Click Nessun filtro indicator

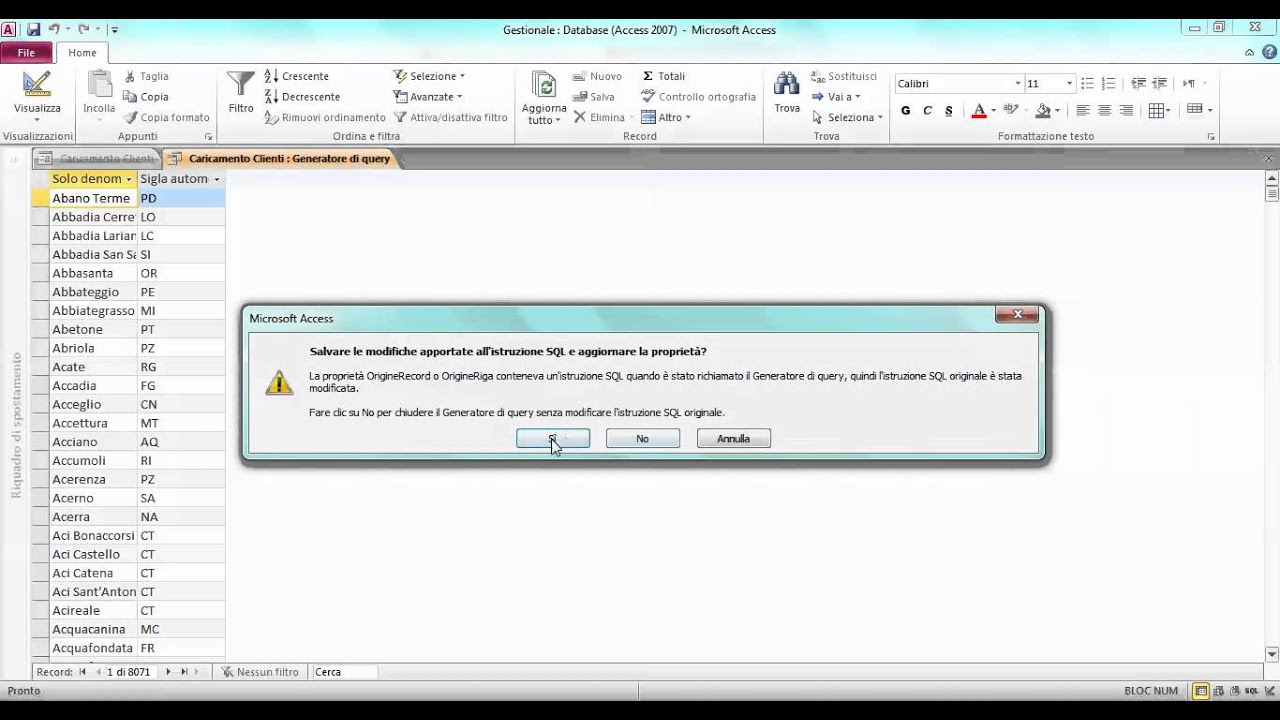tap(260, 672)
